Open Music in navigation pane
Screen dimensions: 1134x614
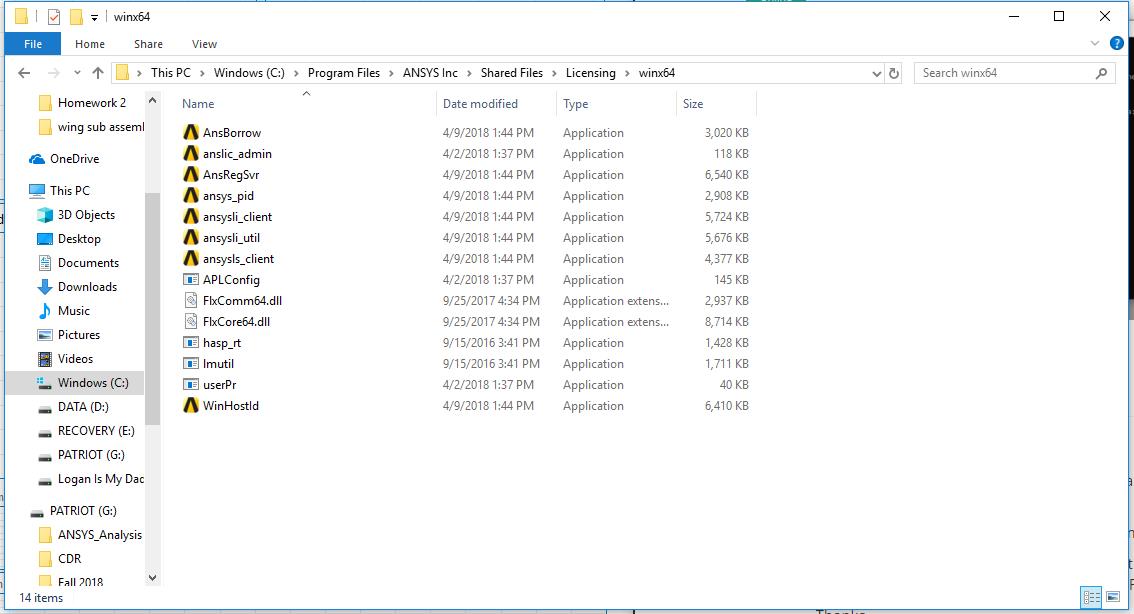(x=74, y=311)
